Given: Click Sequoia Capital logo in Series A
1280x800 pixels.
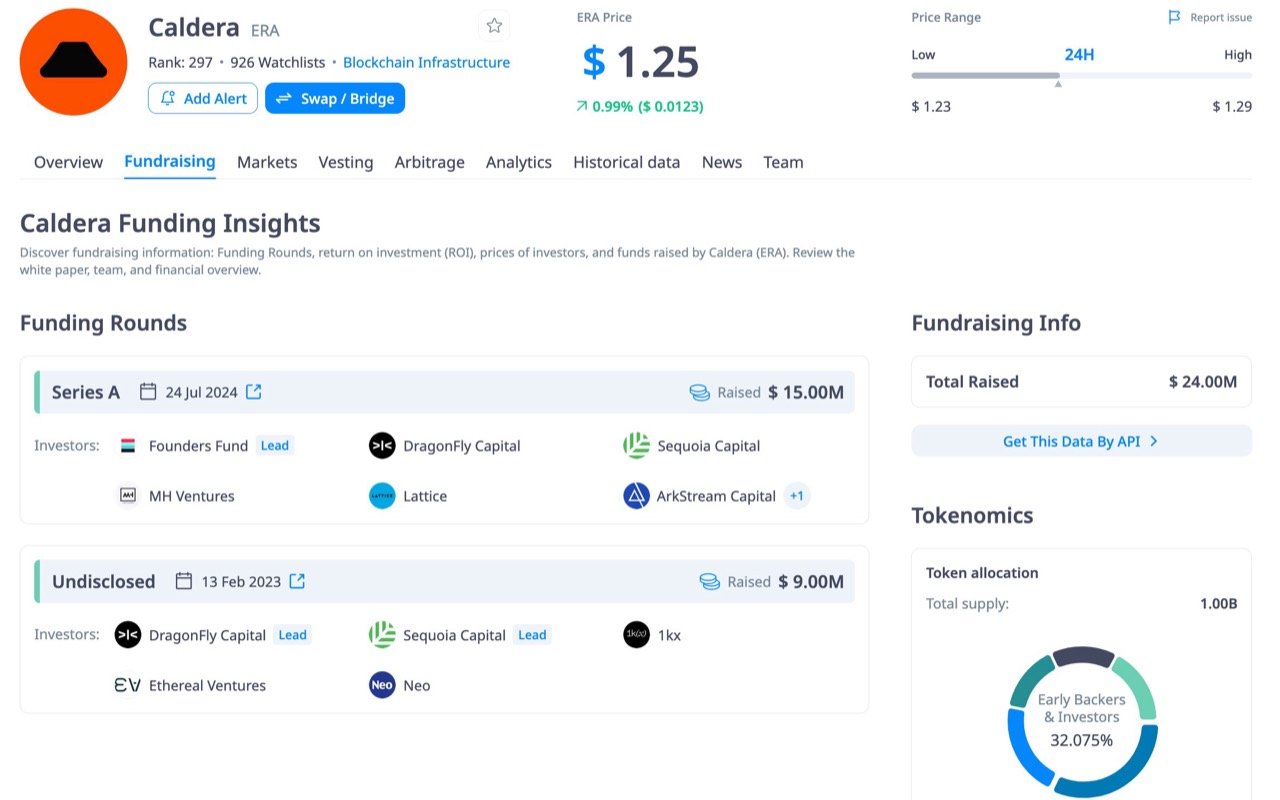Looking at the screenshot, I should click(x=636, y=446).
